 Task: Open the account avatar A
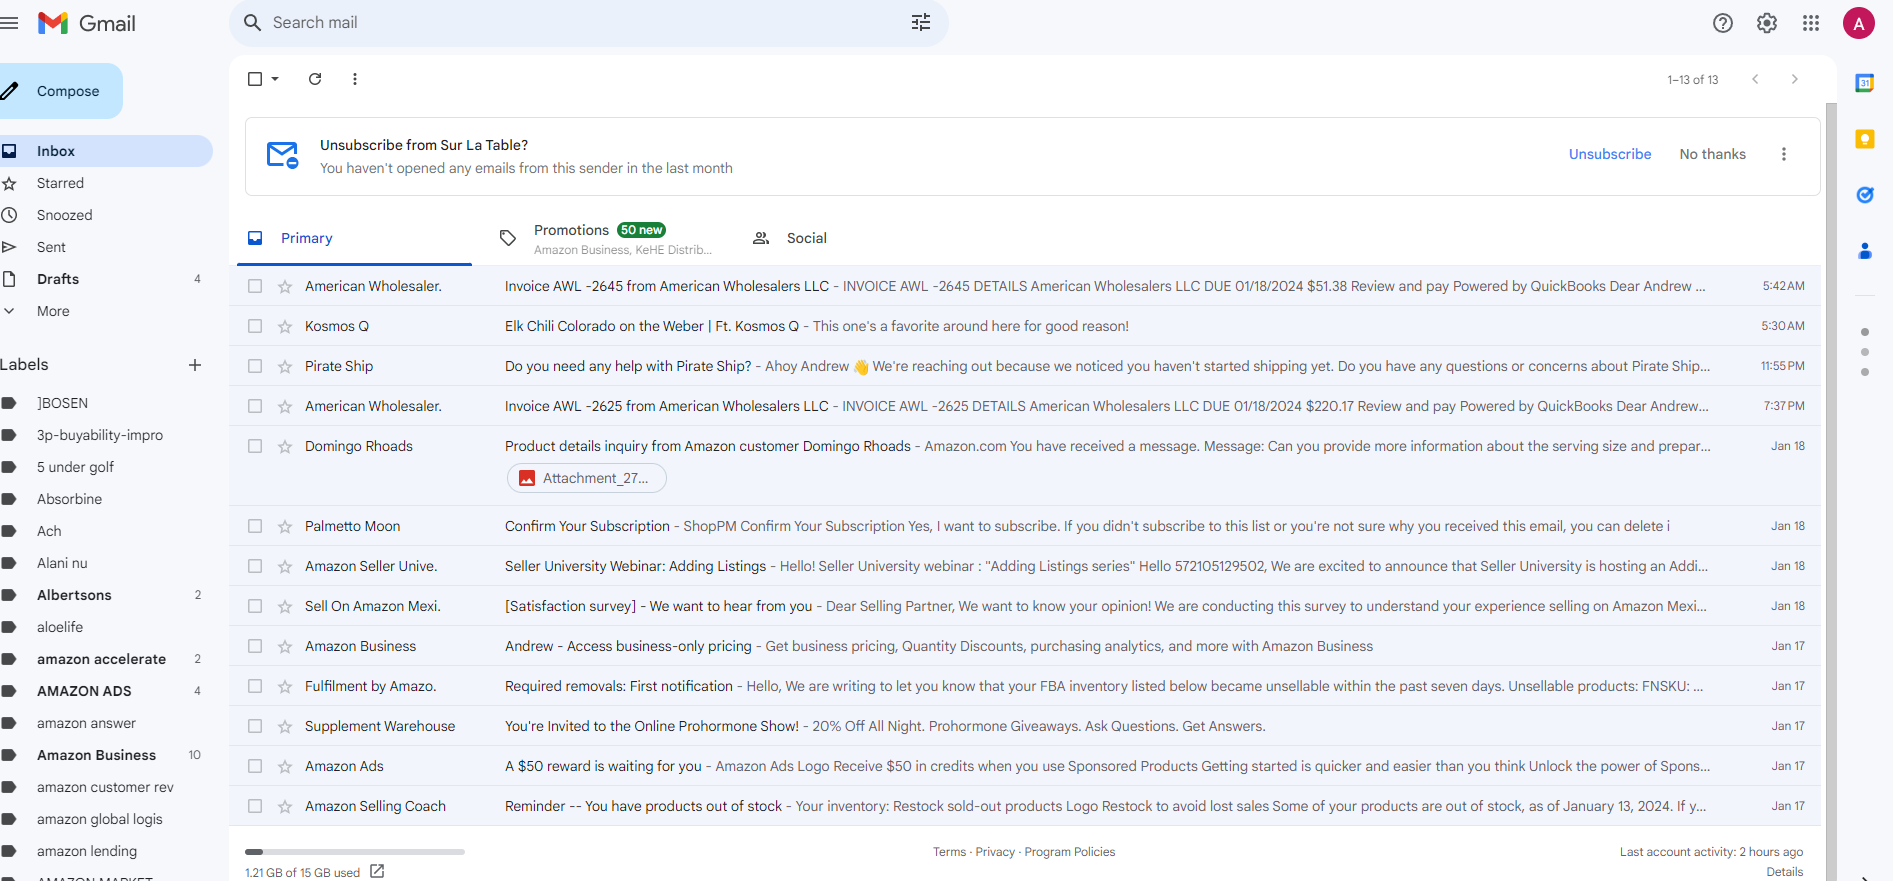point(1859,23)
